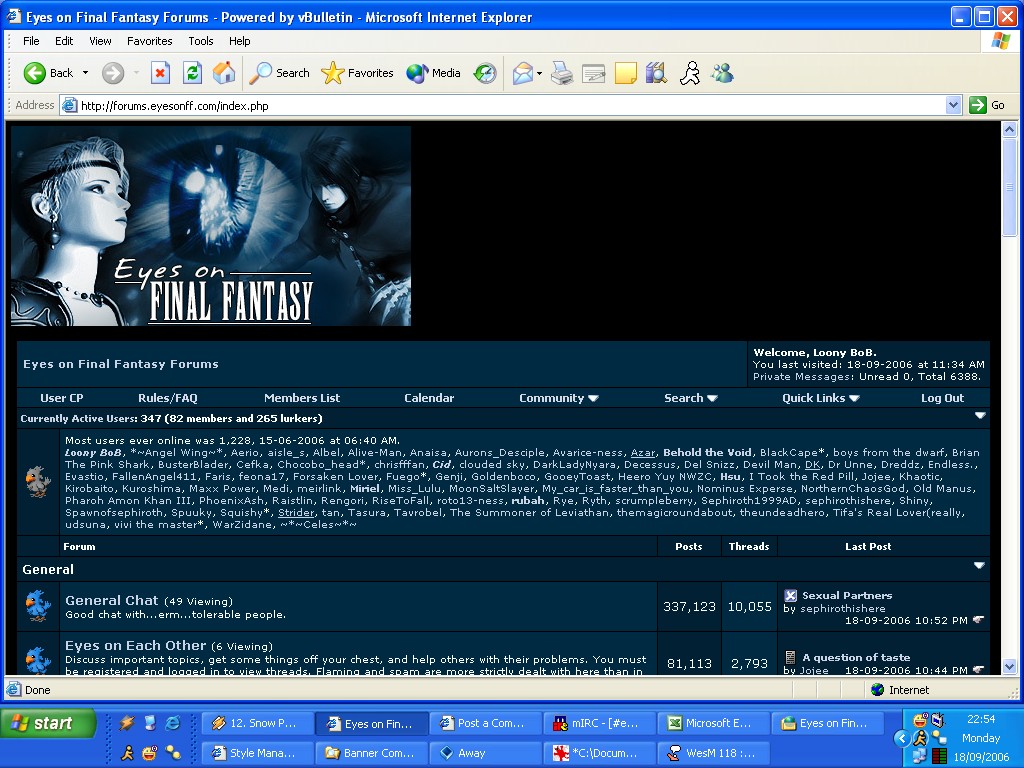Click the Forward arrow button
This screenshot has height=768, width=1024.
[112, 73]
